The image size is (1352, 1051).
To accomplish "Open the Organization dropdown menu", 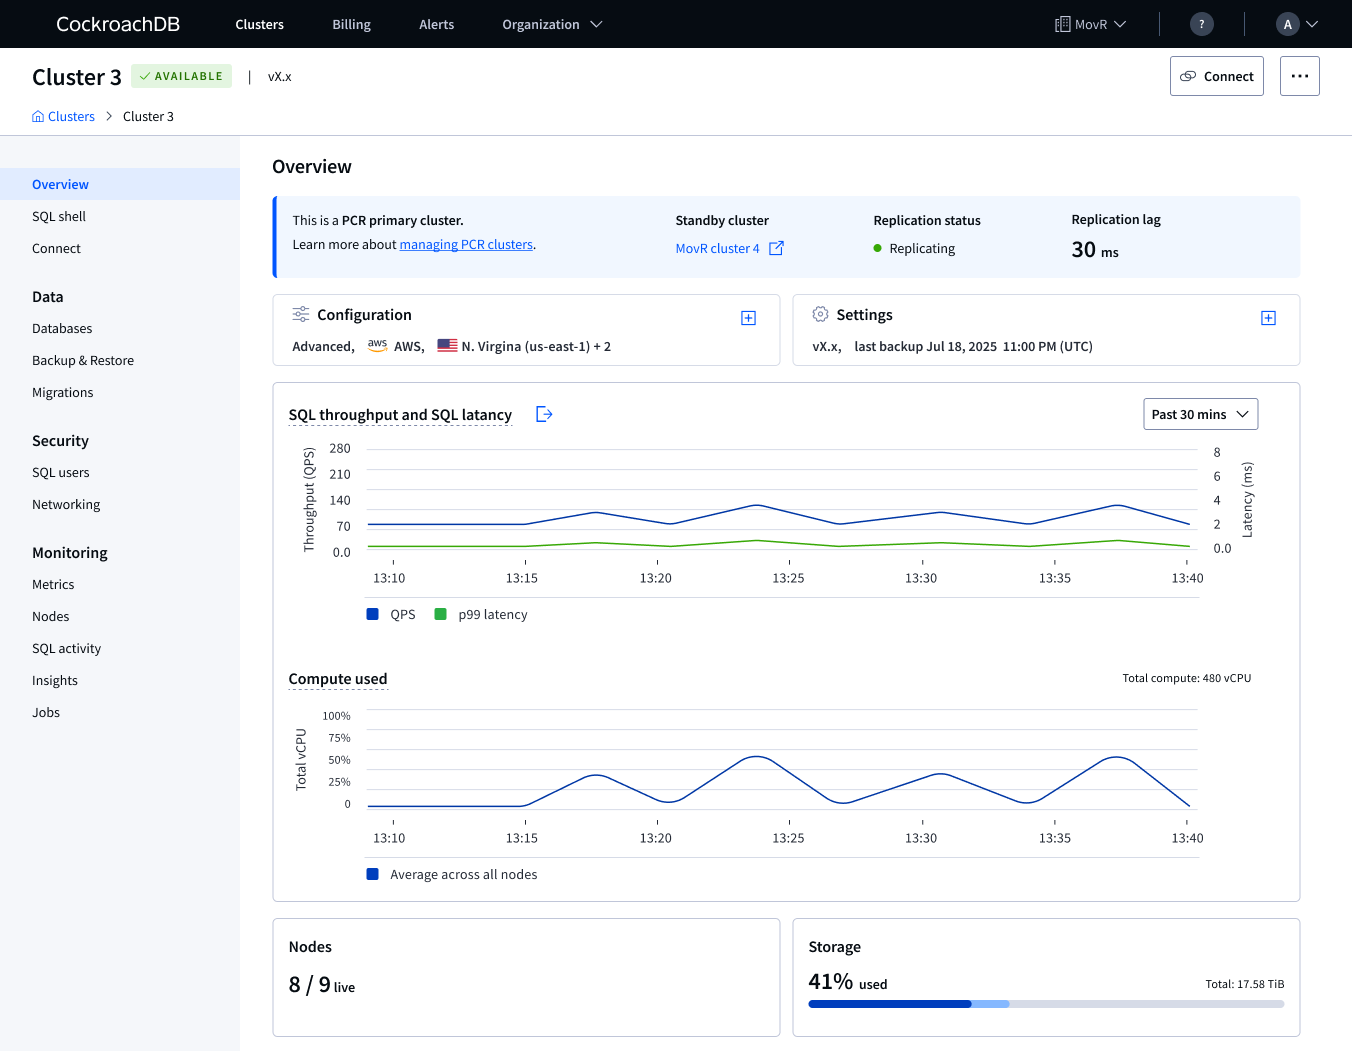I will 552,24.
